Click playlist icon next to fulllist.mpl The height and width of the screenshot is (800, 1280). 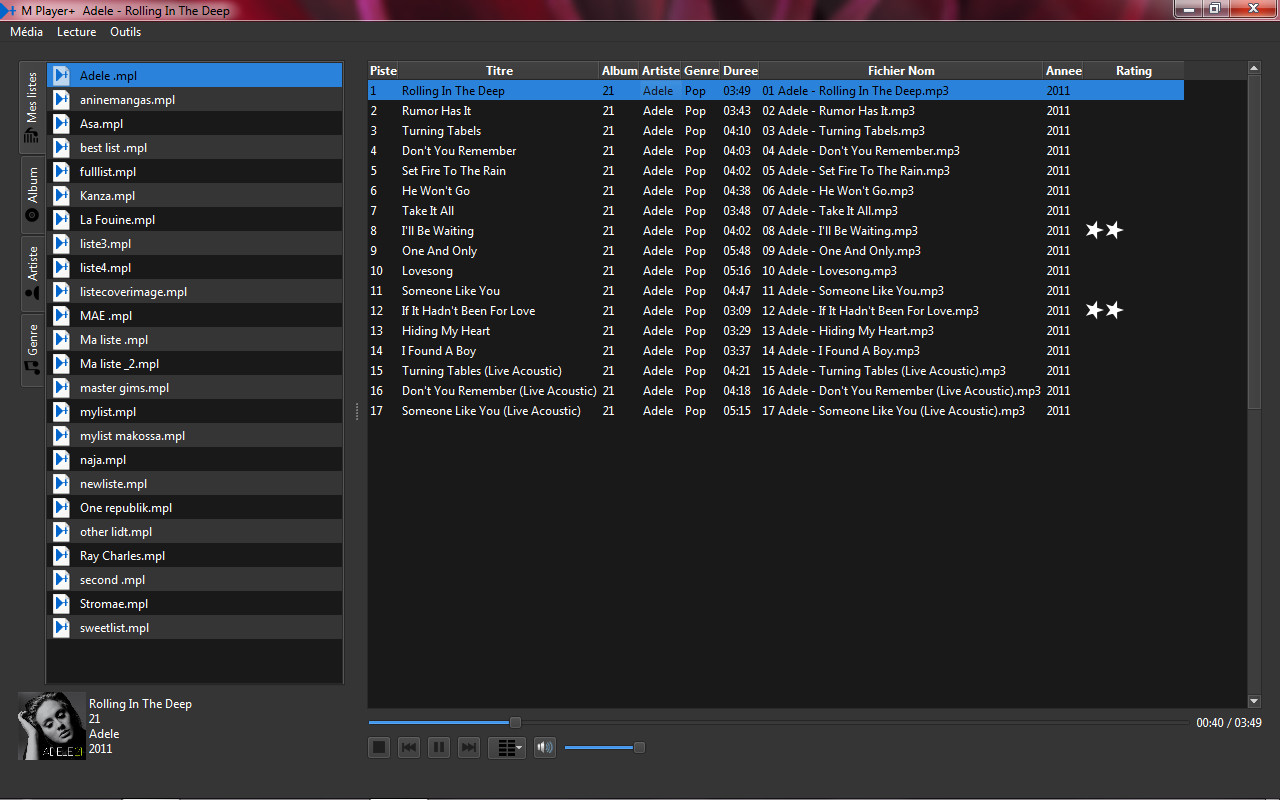point(61,171)
